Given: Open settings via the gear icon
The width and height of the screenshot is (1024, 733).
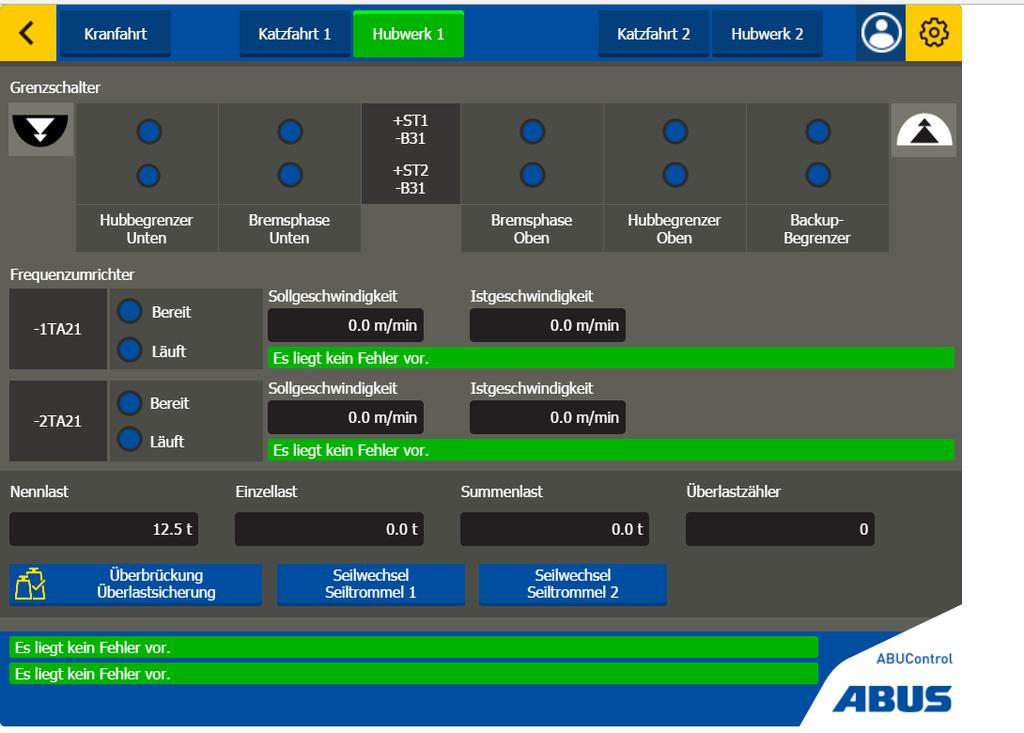Looking at the screenshot, I should (934, 33).
